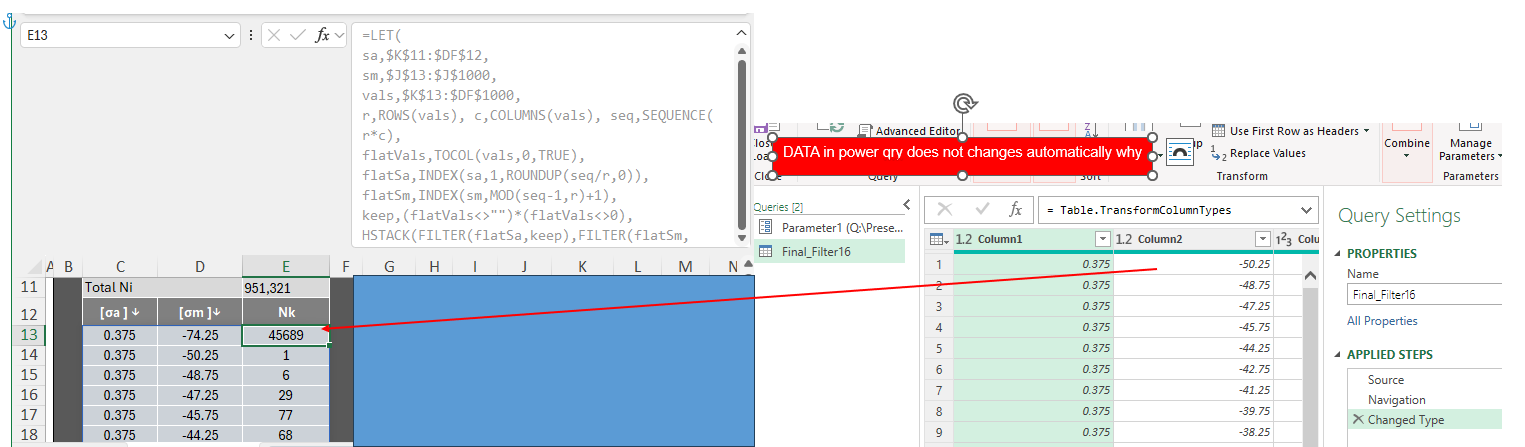Open the Column2 filter dropdown

(1262, 239)
